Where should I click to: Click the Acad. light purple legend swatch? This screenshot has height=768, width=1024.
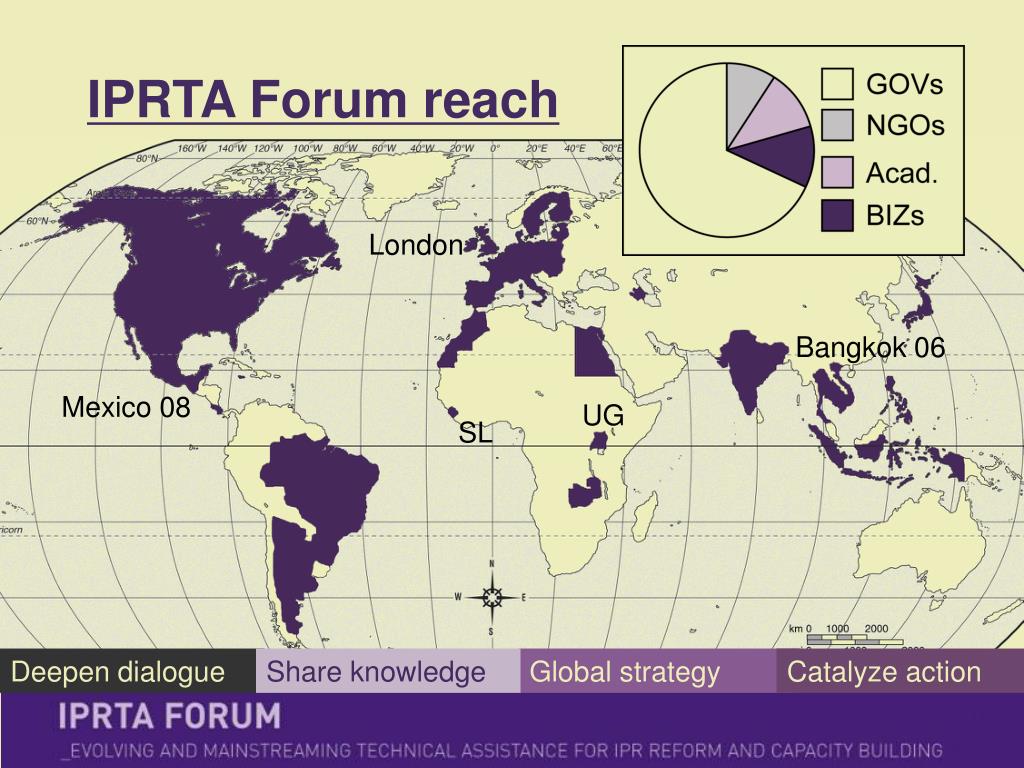pos(837,172)
